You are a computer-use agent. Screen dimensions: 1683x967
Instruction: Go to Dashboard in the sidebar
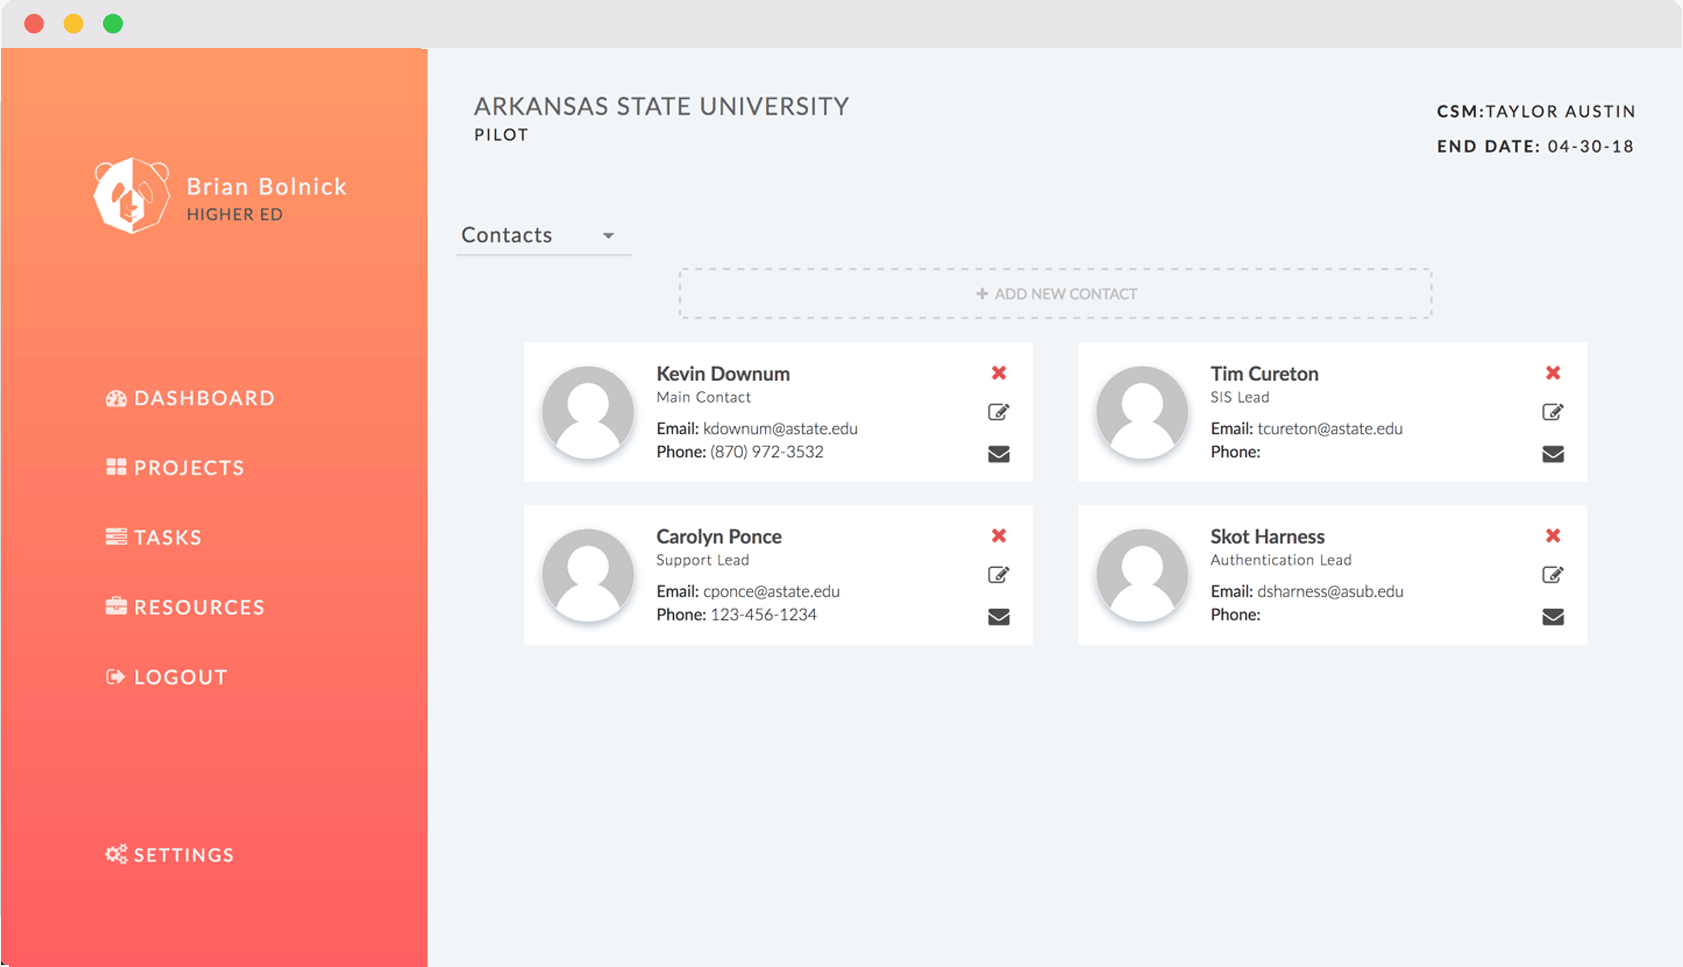(x=190, y=398)
